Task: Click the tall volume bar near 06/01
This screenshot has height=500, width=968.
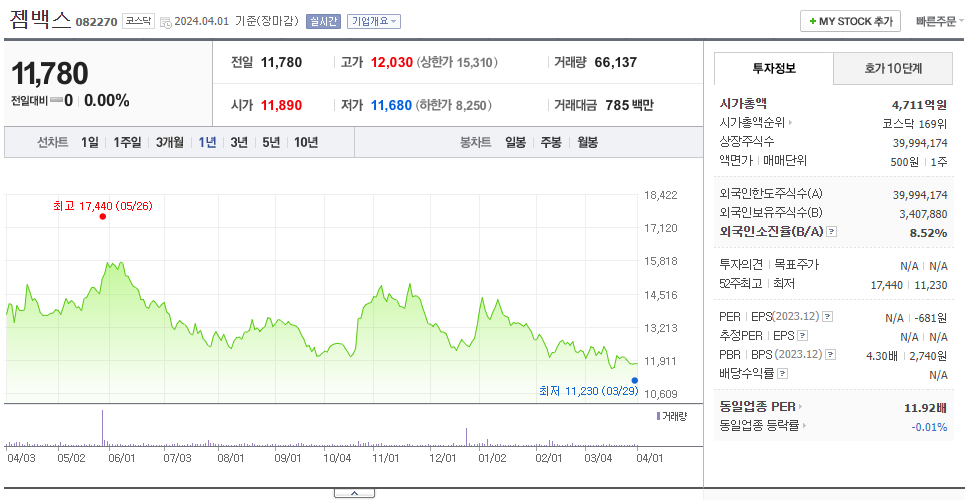Action: 102,428
